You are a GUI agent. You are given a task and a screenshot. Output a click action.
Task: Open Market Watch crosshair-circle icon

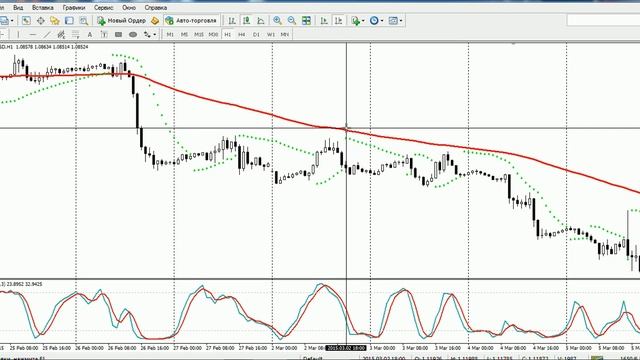point(40,20)
